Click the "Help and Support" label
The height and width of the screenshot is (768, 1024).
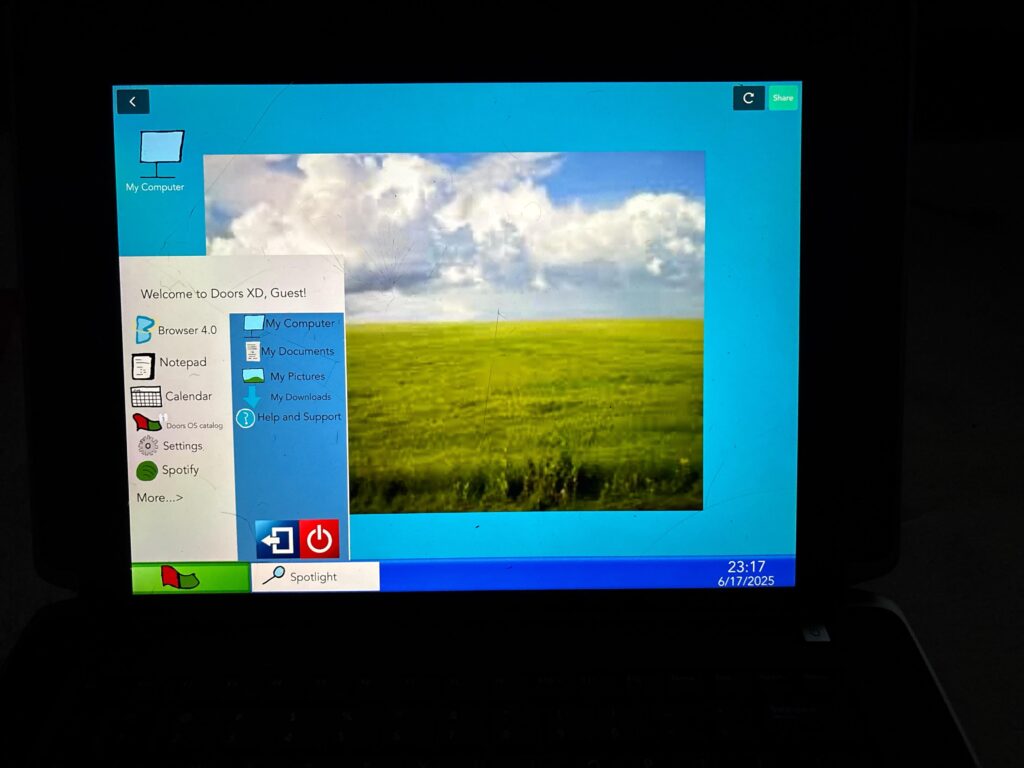(x=299, y=417)
